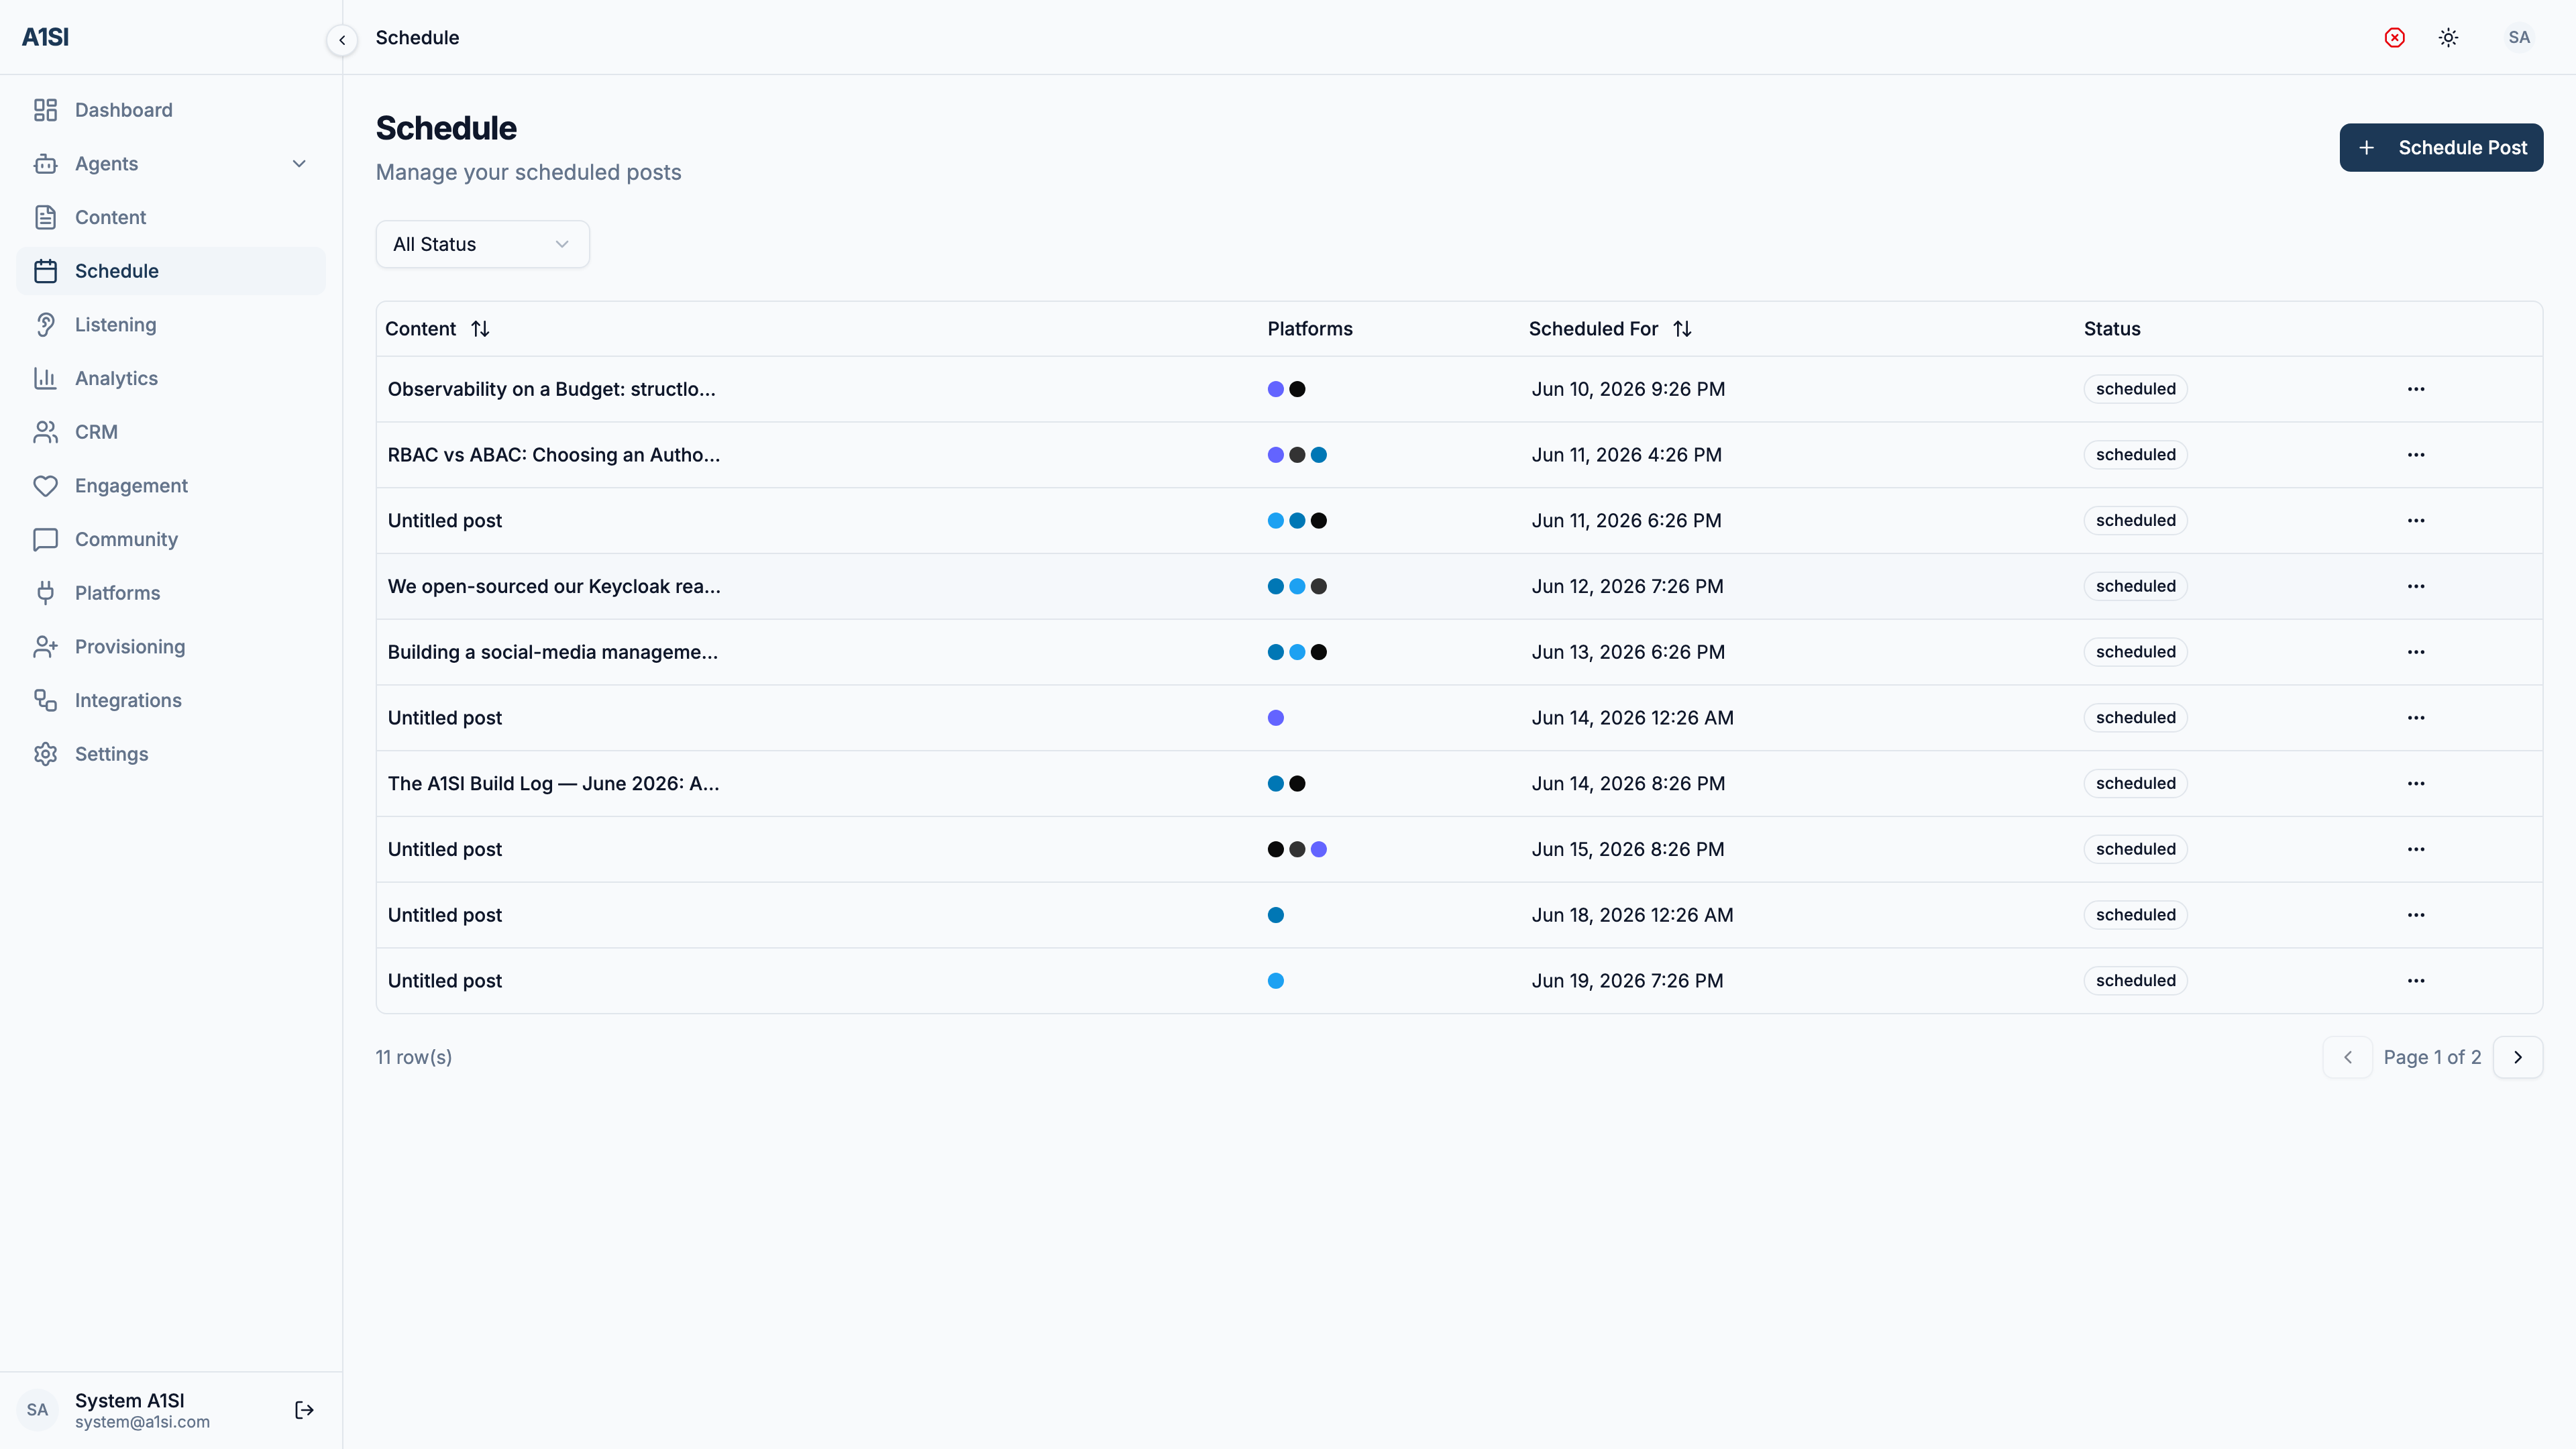Click the Agents robot icon

coord(45,164)
